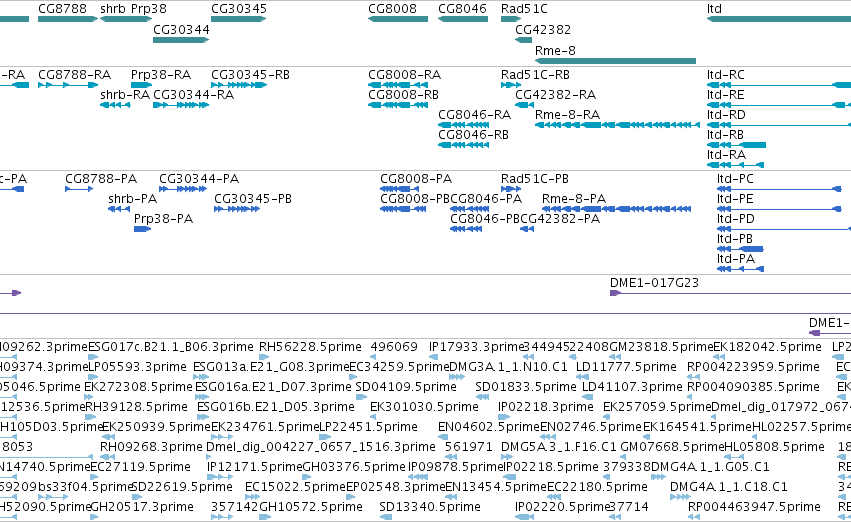Open the ltd-PD protein label
Image resolution: width=851 pixels, height=522 pixels.
[x=735, y=219]
